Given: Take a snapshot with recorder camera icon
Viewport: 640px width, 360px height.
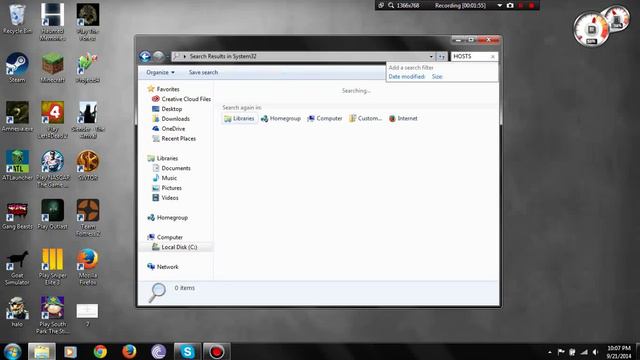Looking at the screenshot, I should pos(510,5).
